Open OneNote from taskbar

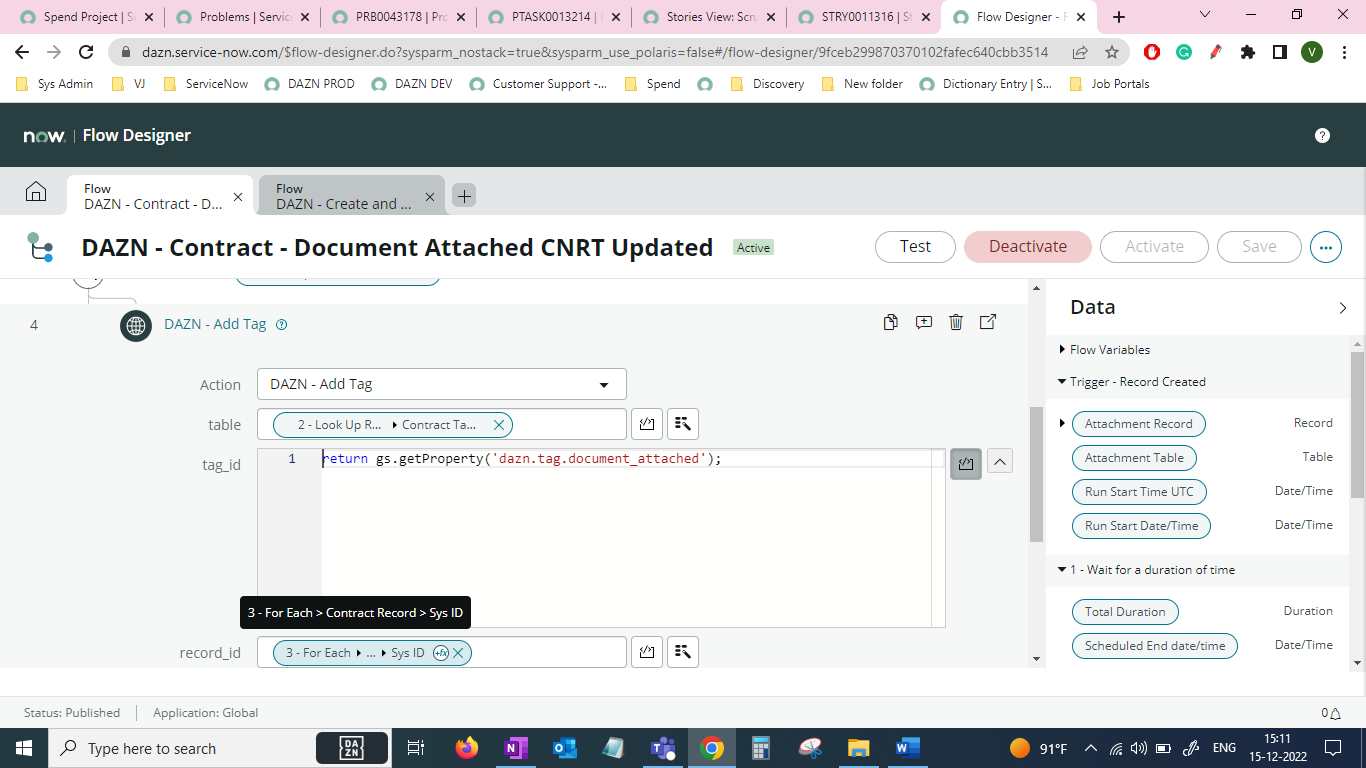point(515,748)
